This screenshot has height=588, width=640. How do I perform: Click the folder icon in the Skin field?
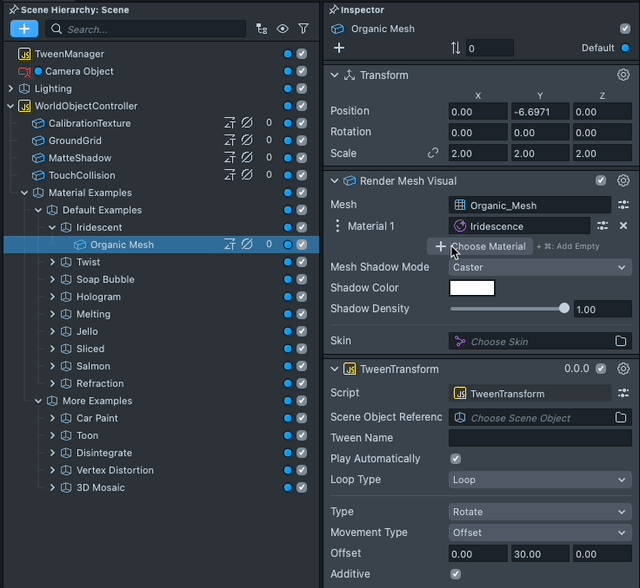click(x=621, y=341)
